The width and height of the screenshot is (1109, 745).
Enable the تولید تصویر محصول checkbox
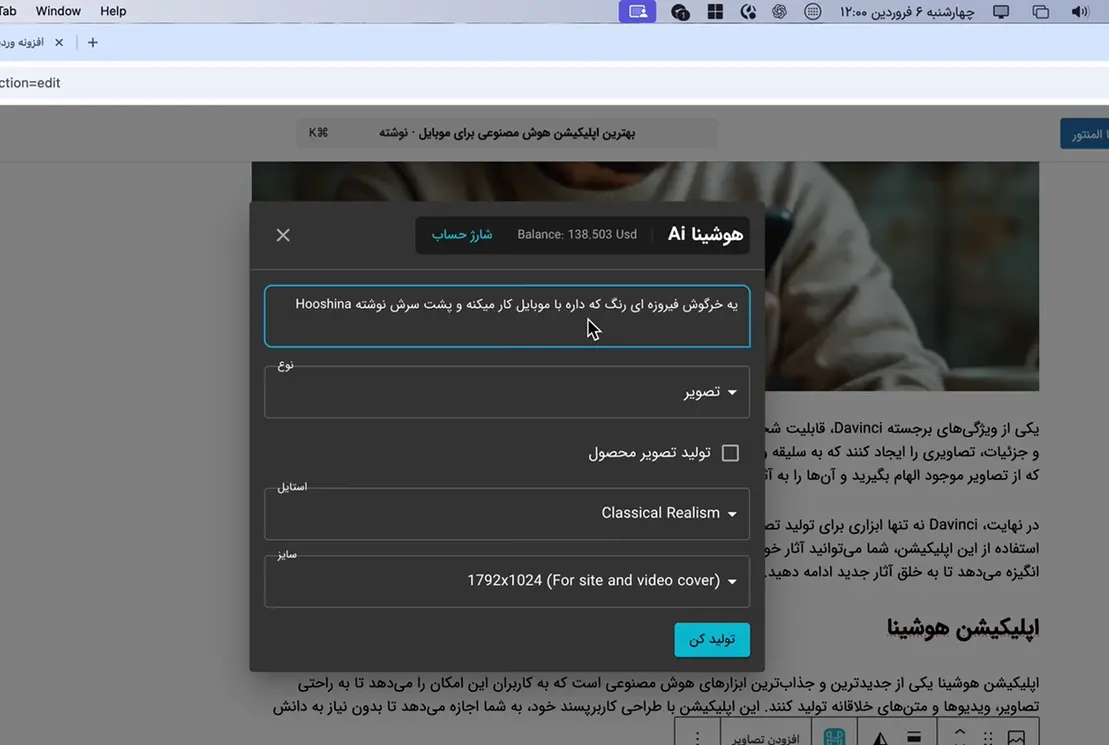coord(731,453)
